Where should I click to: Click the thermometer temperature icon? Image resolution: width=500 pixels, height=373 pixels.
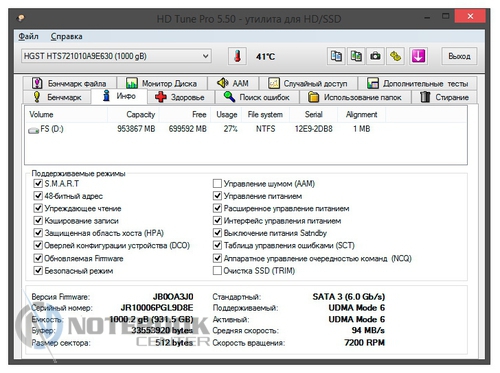(x=237, y=56)
